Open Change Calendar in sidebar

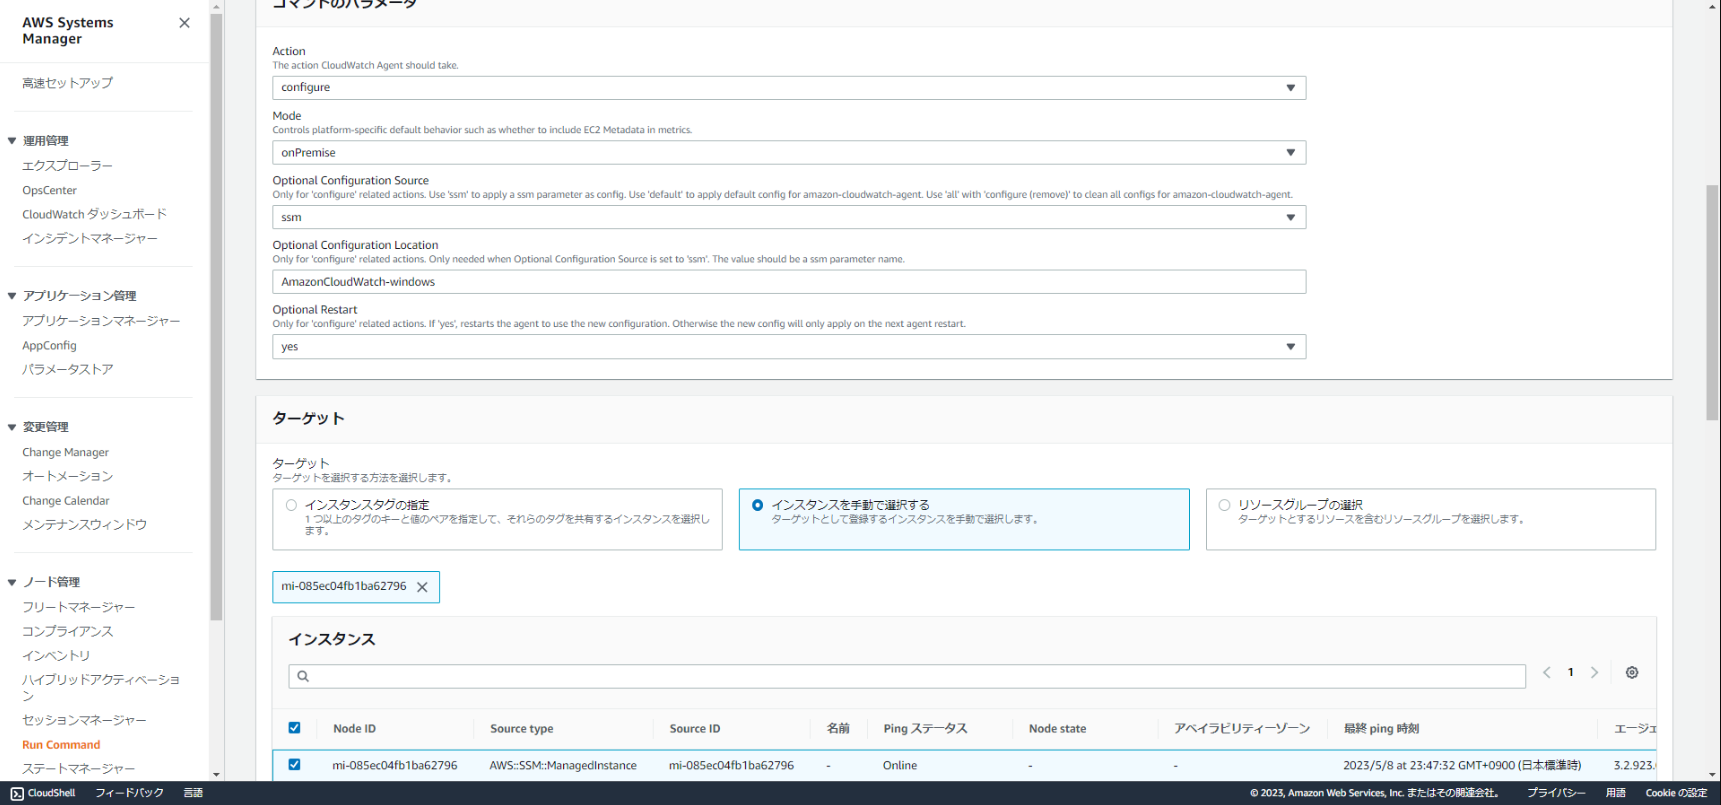click(66, 500)
